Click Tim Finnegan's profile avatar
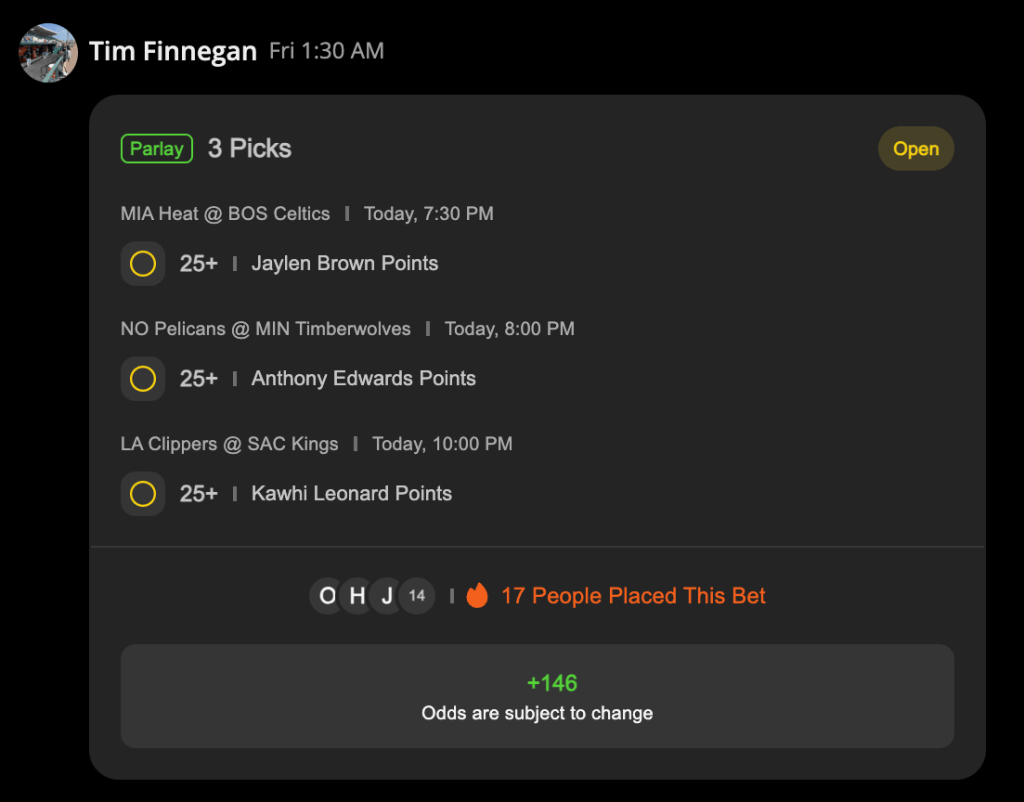This screenshot has width=1024, height=802. (x=48, y=52)
